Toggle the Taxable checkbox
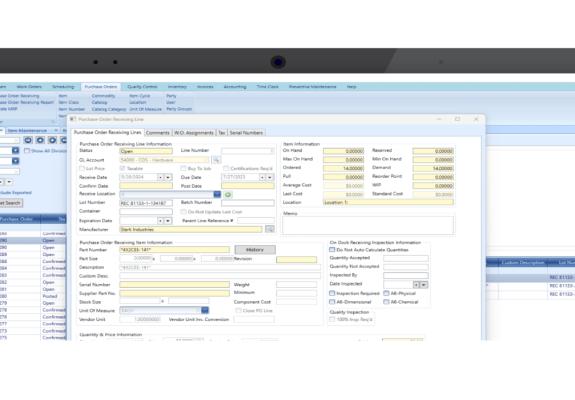575x400 pixels. click(x=122, y=168)
